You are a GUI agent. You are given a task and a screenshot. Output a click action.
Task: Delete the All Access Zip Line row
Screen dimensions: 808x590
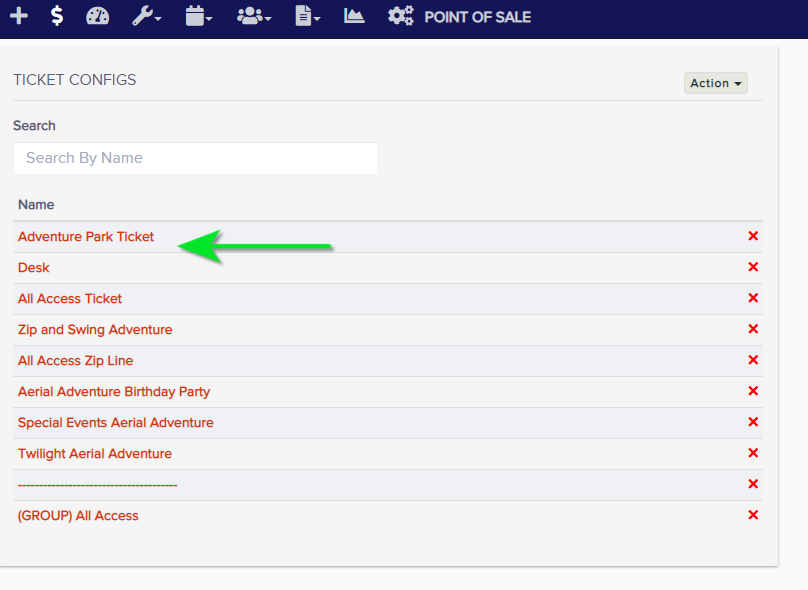pos(753,360)
